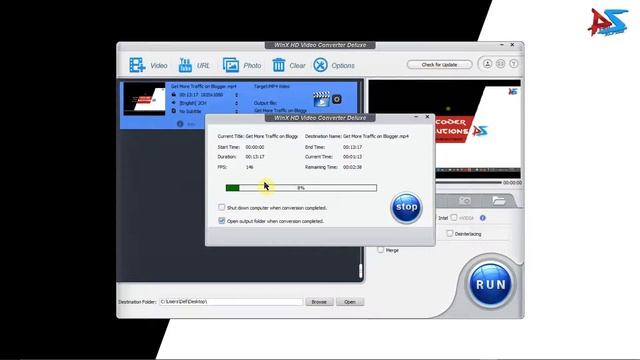Click the preview playback seek bar
This screenshot has width=640, height=360.
click(x=468, y=182)
